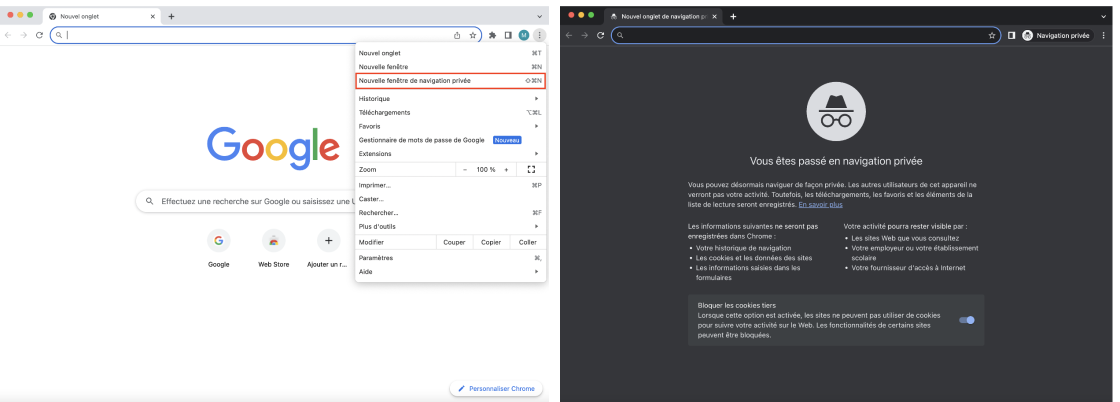Expand the Aide submenu

[451, 271]
